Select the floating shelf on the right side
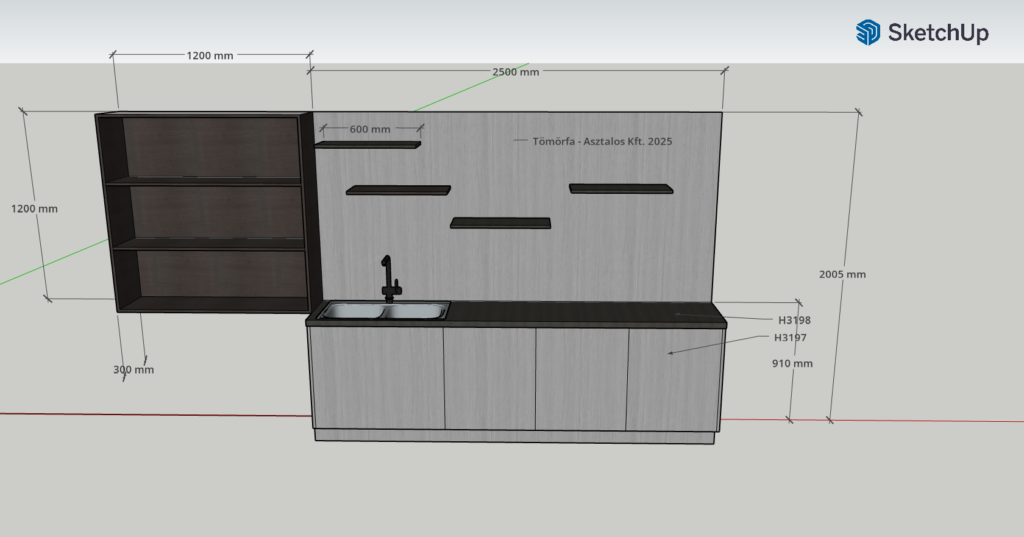The height and width of the screenshot is (537, 1024). pos(619,188)
